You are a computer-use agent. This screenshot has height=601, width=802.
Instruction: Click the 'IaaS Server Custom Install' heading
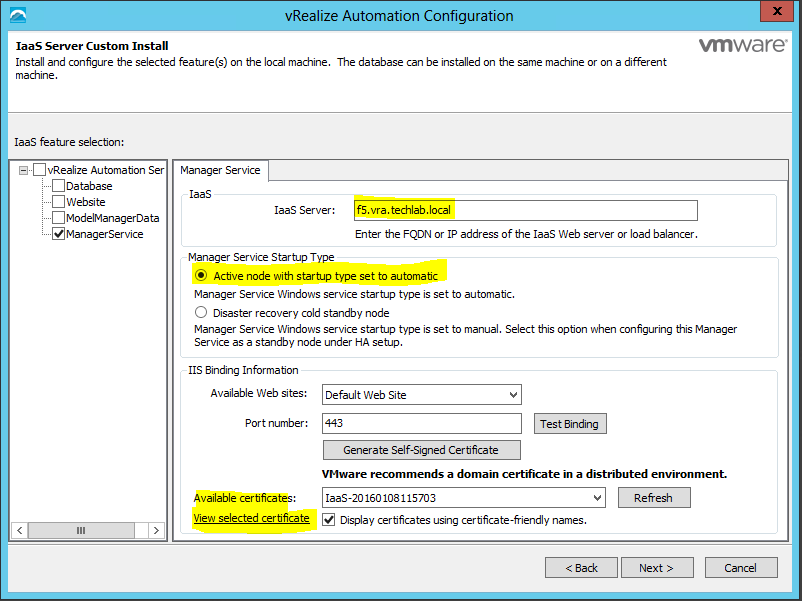click(x=92, y=46)
